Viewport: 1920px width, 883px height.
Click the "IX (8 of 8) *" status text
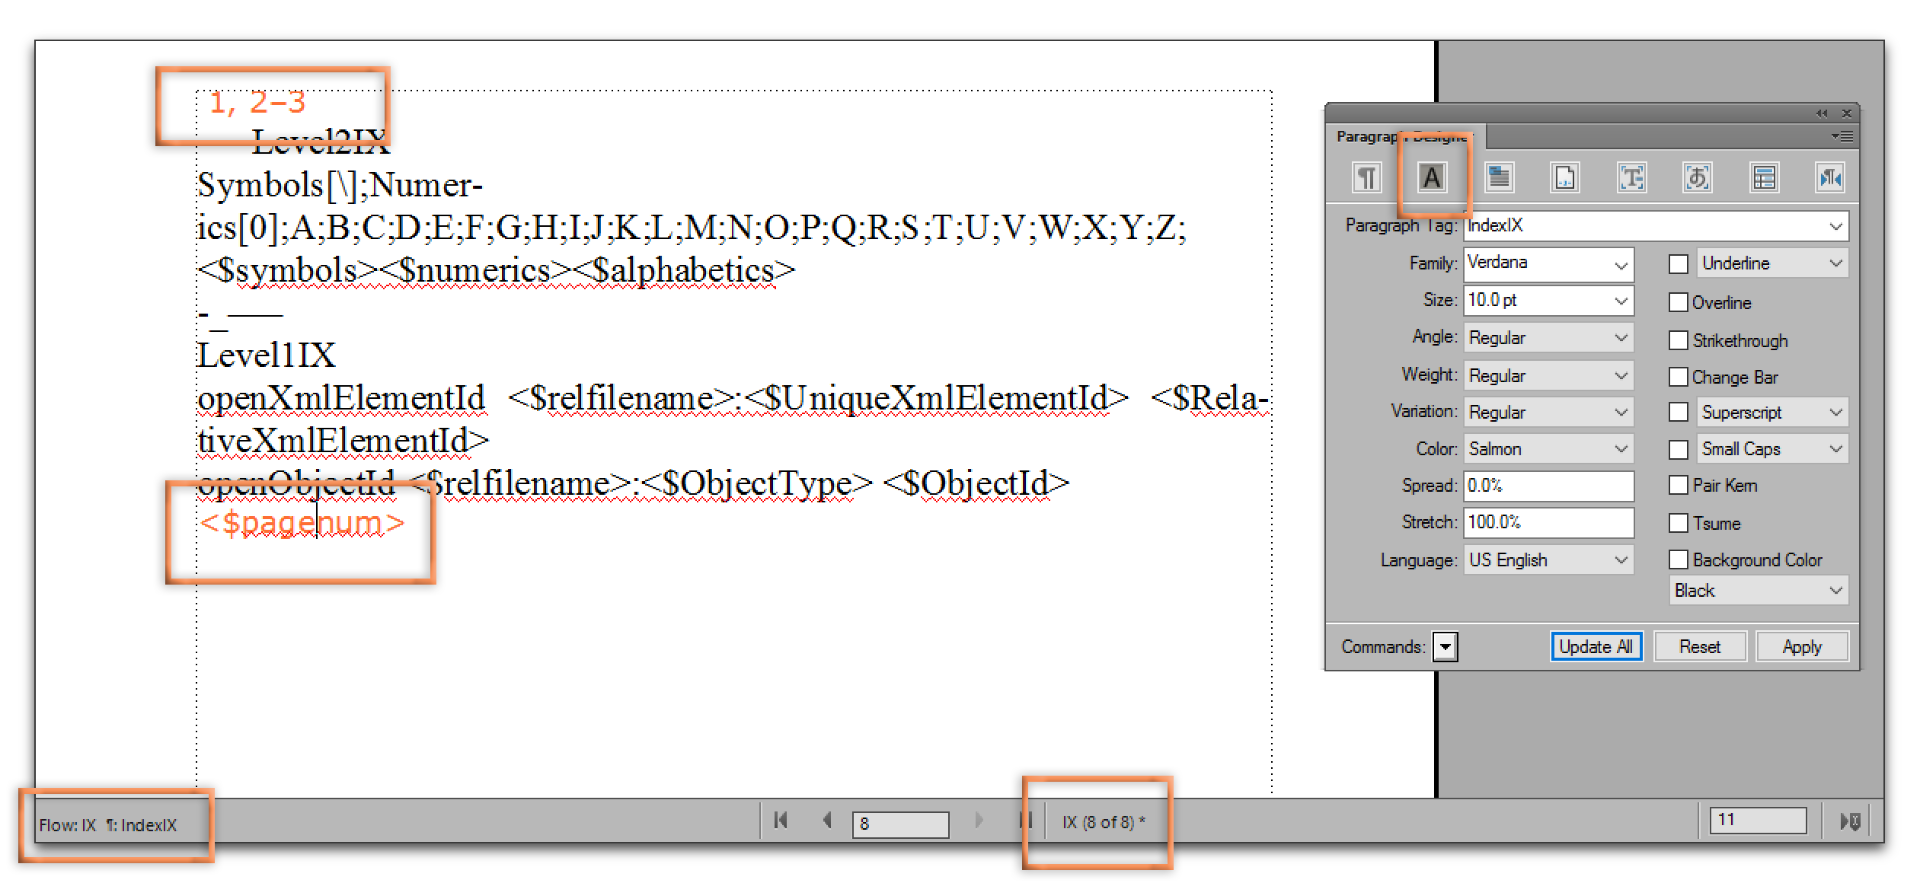tap(1104, 822)
